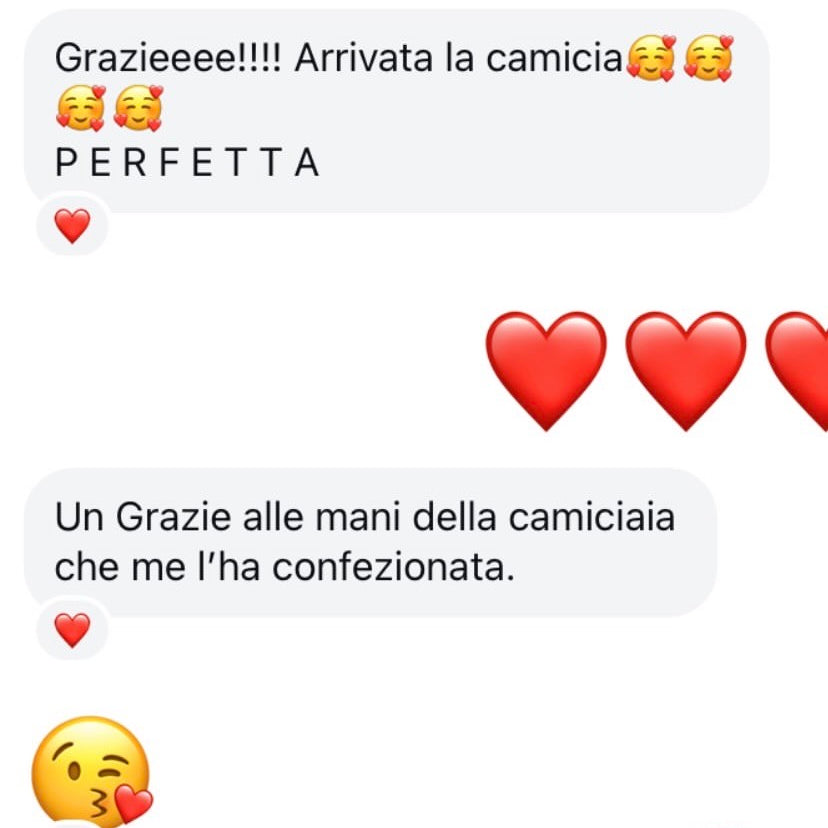The width and height of the screenshot is (828, 828).
Task: Tap the word camiciaia in the second bubble
Action: [x=592, y=517]
